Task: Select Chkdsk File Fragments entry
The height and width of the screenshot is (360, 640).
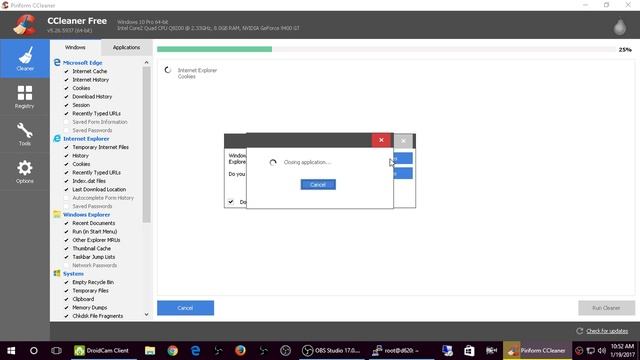Action: (98, 316)
